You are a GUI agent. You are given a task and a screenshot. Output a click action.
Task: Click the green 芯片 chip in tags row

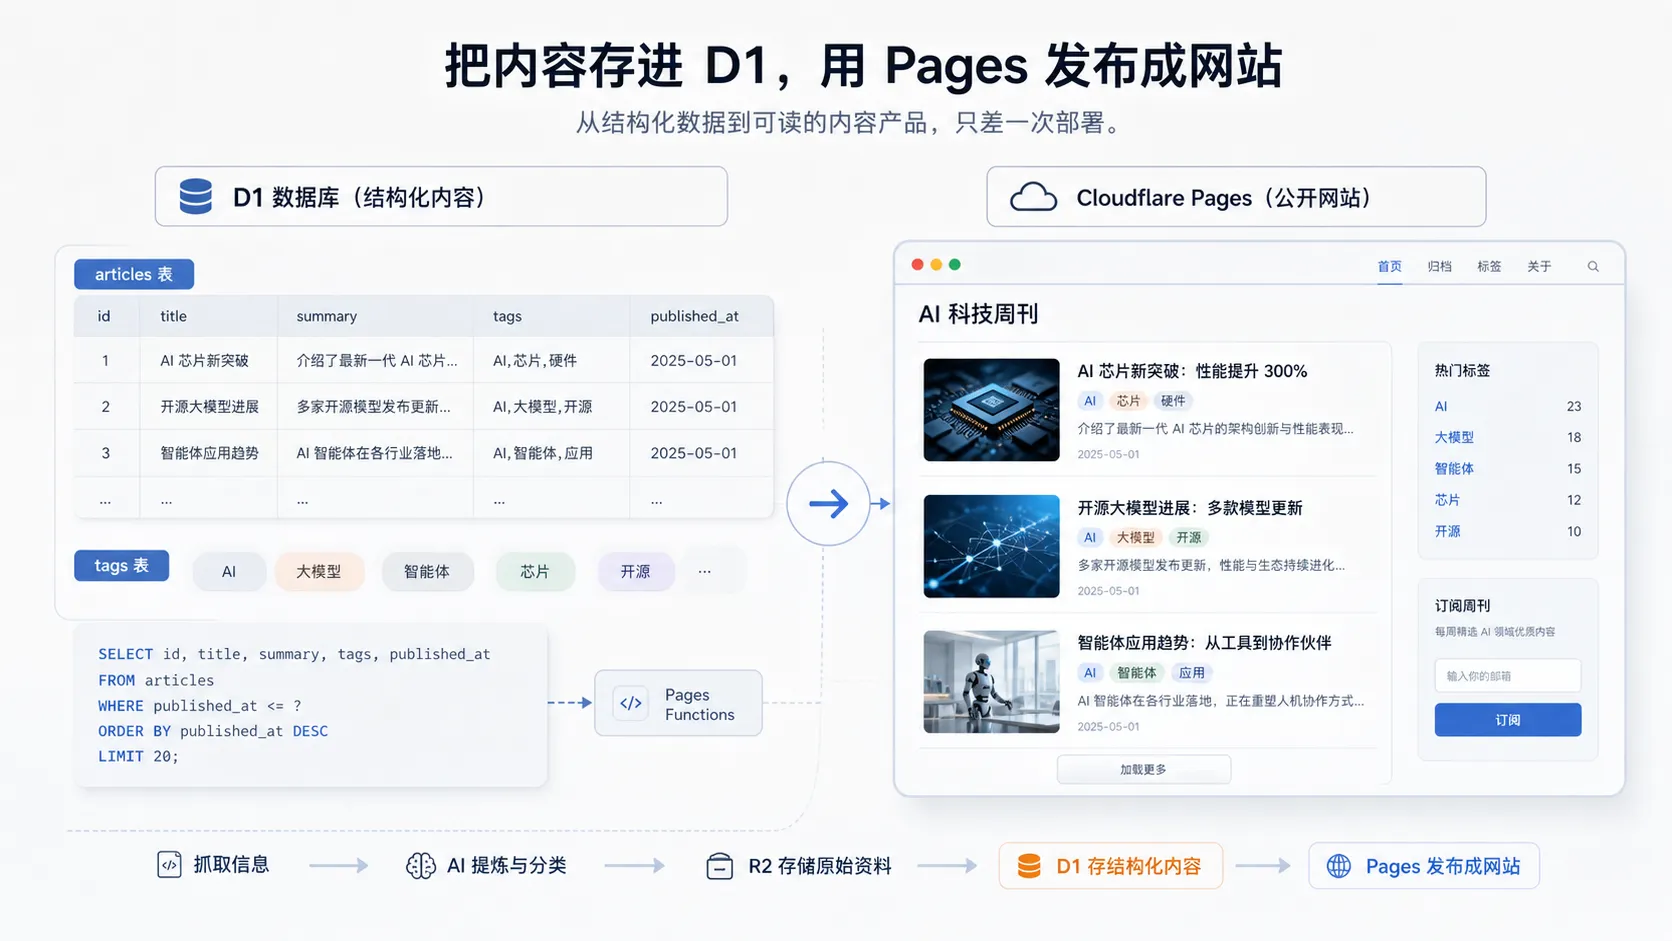pos(535,572)
